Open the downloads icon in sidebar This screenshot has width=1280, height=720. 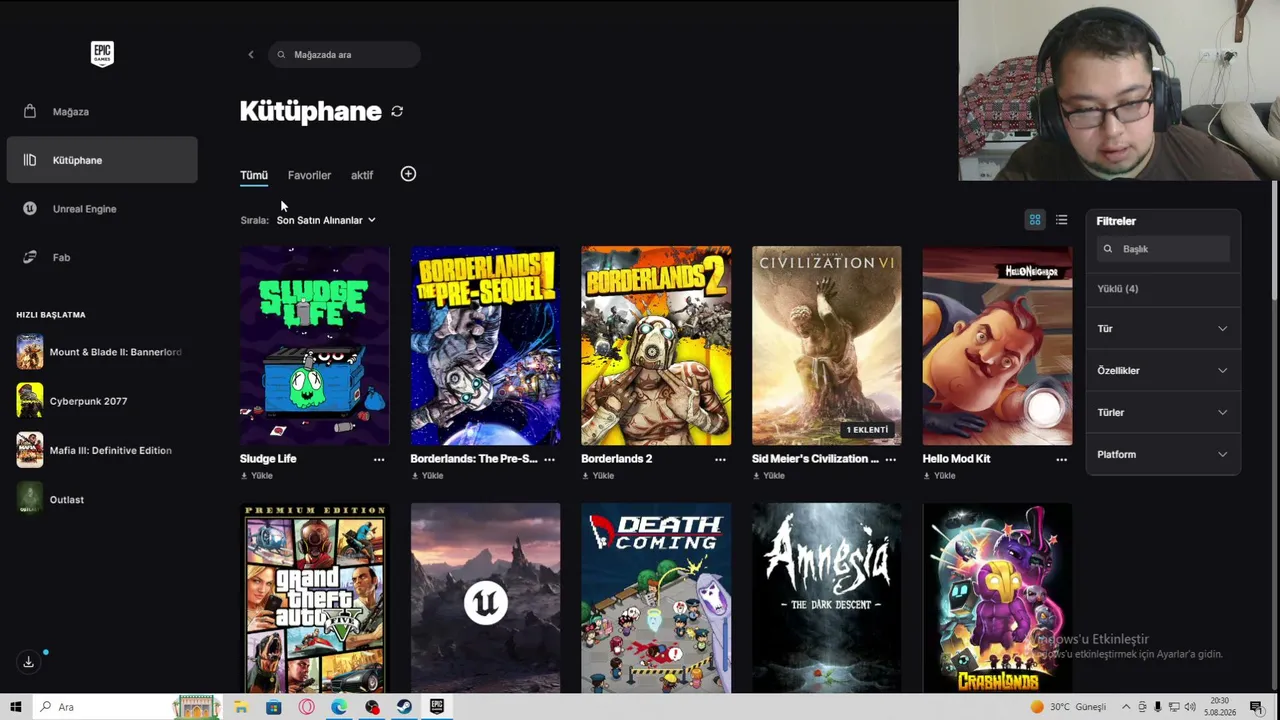tap(28, 662)
